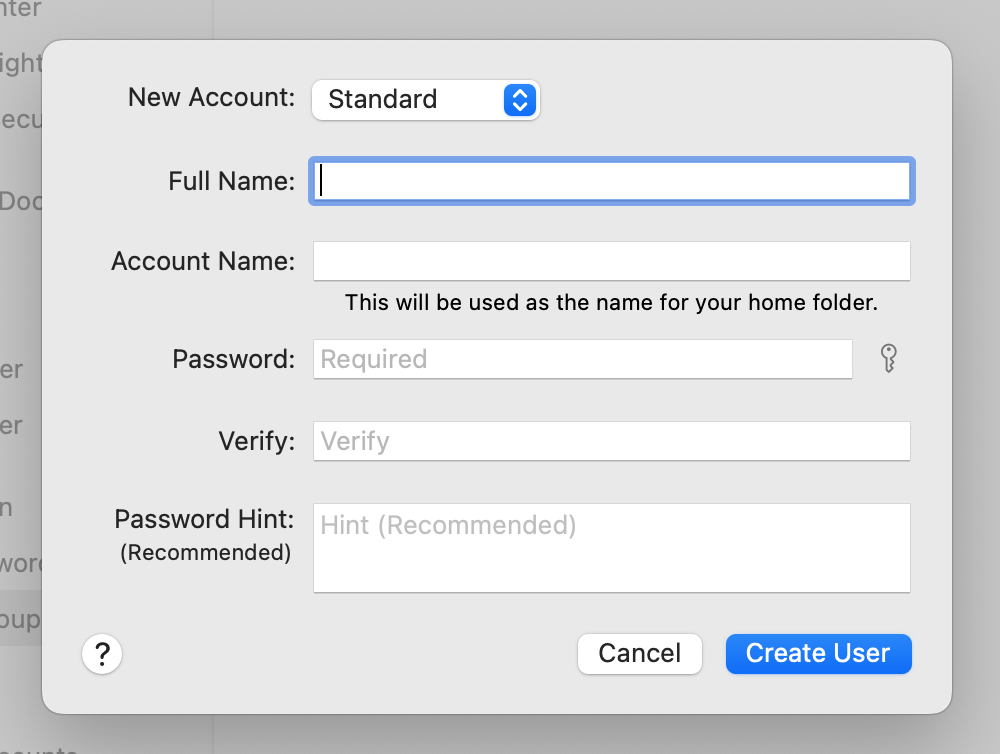
Task: Click the "Account Name:" label text
Action: [203, 261]
